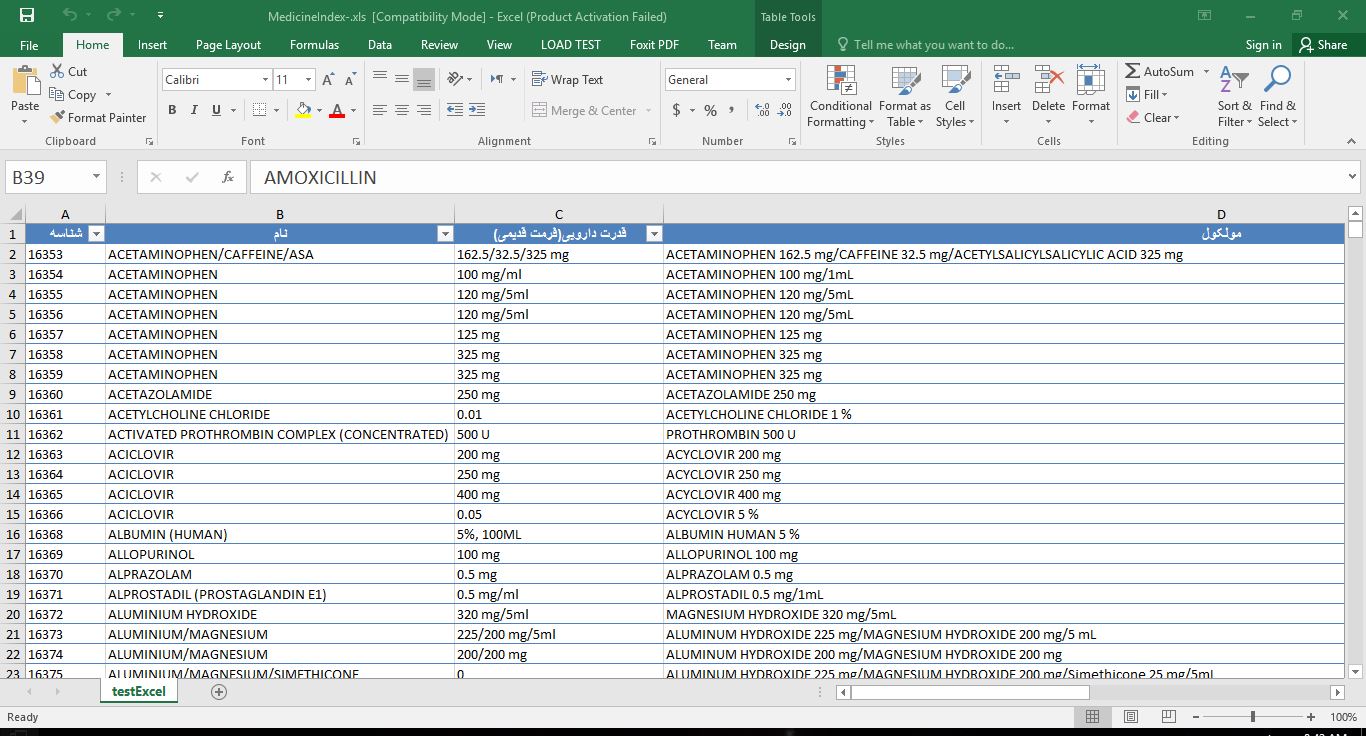The height and width of the screenshot is (736, 1366).
Task: Open filter dropdown for column A header
Action: click(x=96, y=234)
